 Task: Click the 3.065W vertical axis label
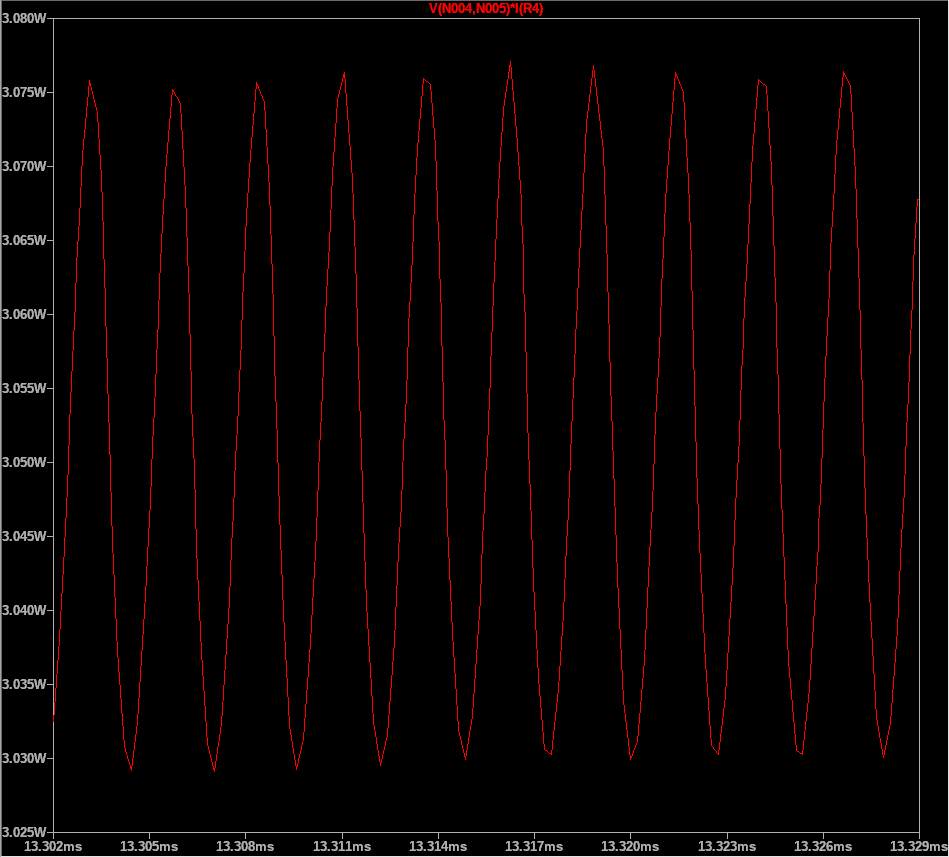[24, 240]
